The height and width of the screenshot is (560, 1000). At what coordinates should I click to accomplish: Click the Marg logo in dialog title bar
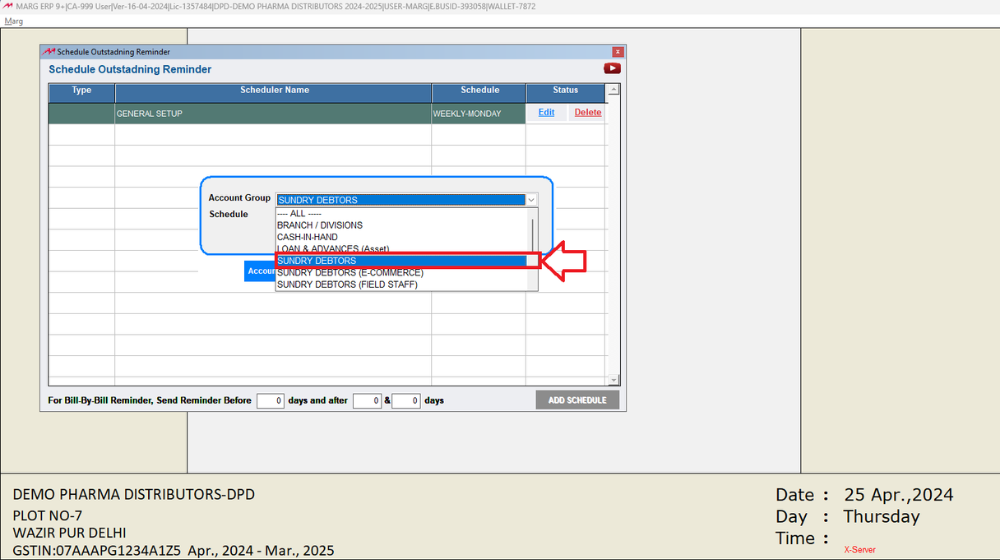point(48,52)
